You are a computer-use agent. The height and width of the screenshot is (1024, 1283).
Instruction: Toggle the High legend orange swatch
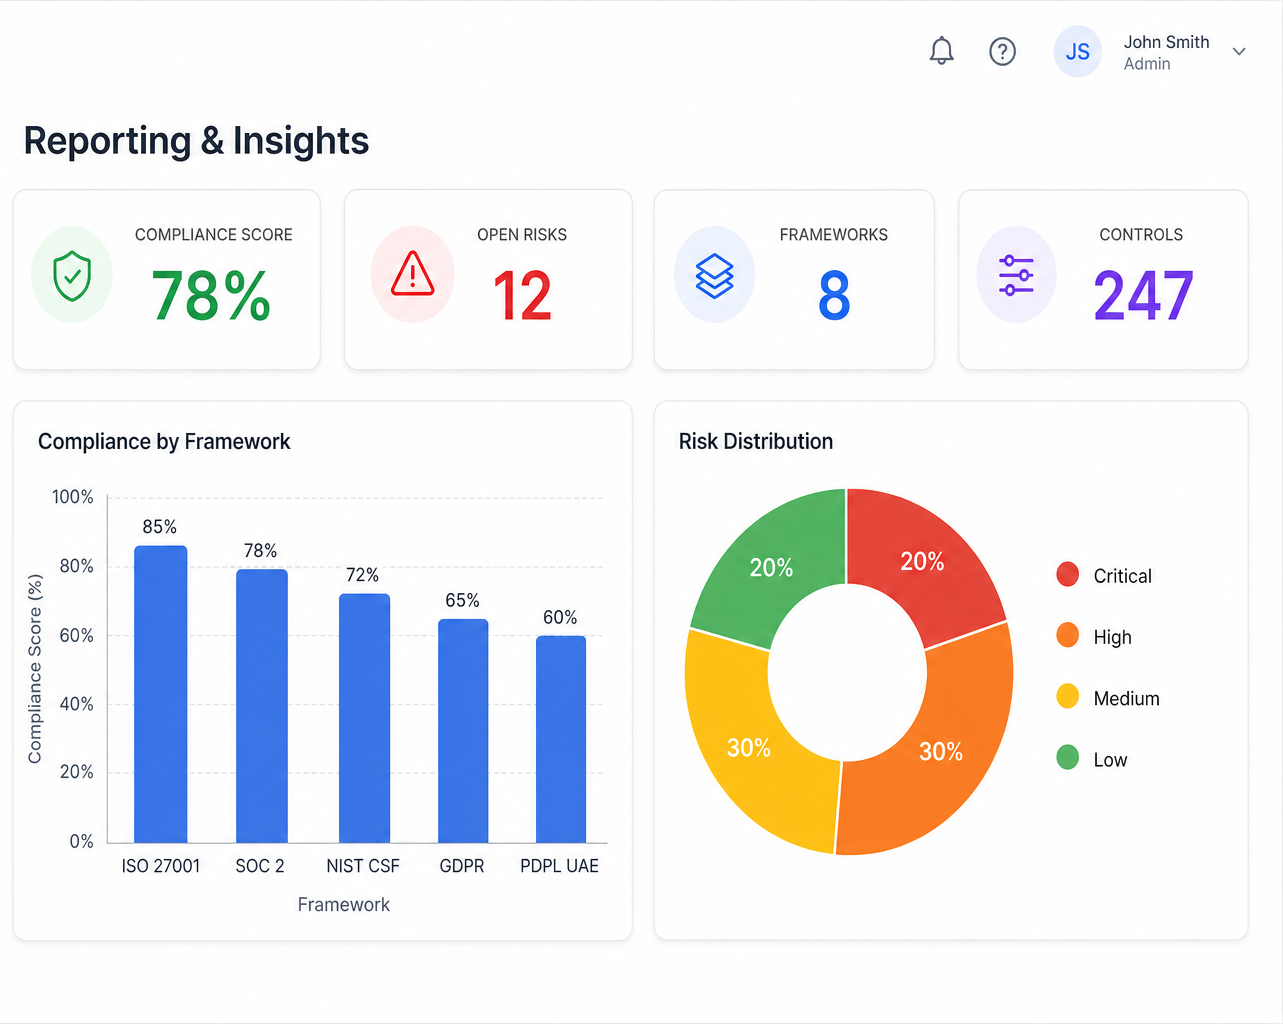(1068, 635)
